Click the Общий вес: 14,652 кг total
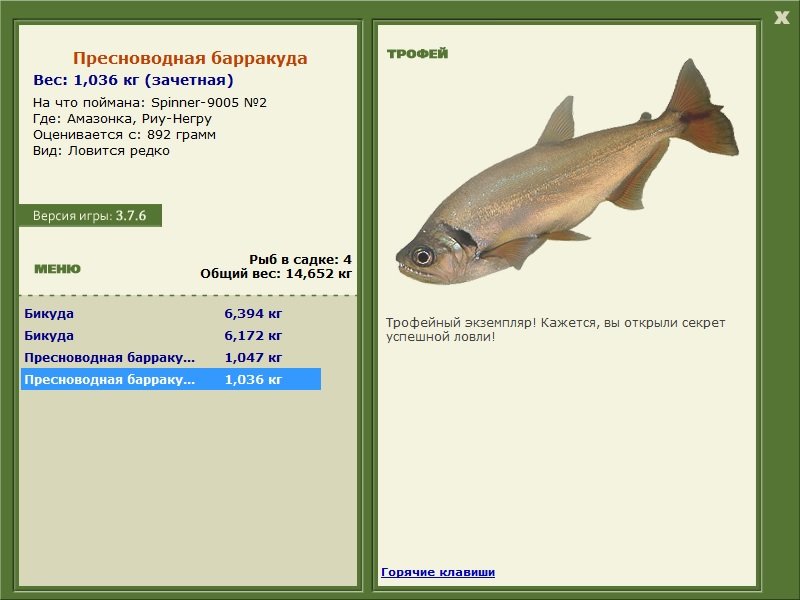Image resolution: width=800 pixels, height=600 pixels. (276, 273)
